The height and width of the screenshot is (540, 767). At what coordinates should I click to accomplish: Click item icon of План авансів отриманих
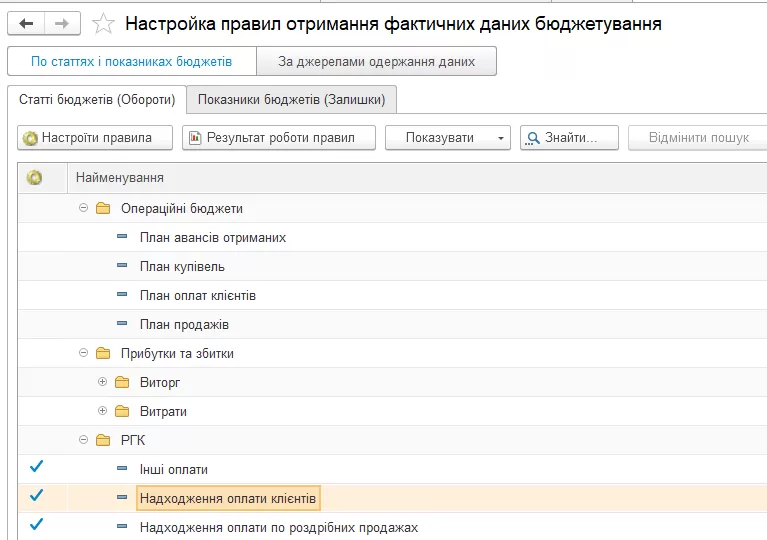click(122, 237)
